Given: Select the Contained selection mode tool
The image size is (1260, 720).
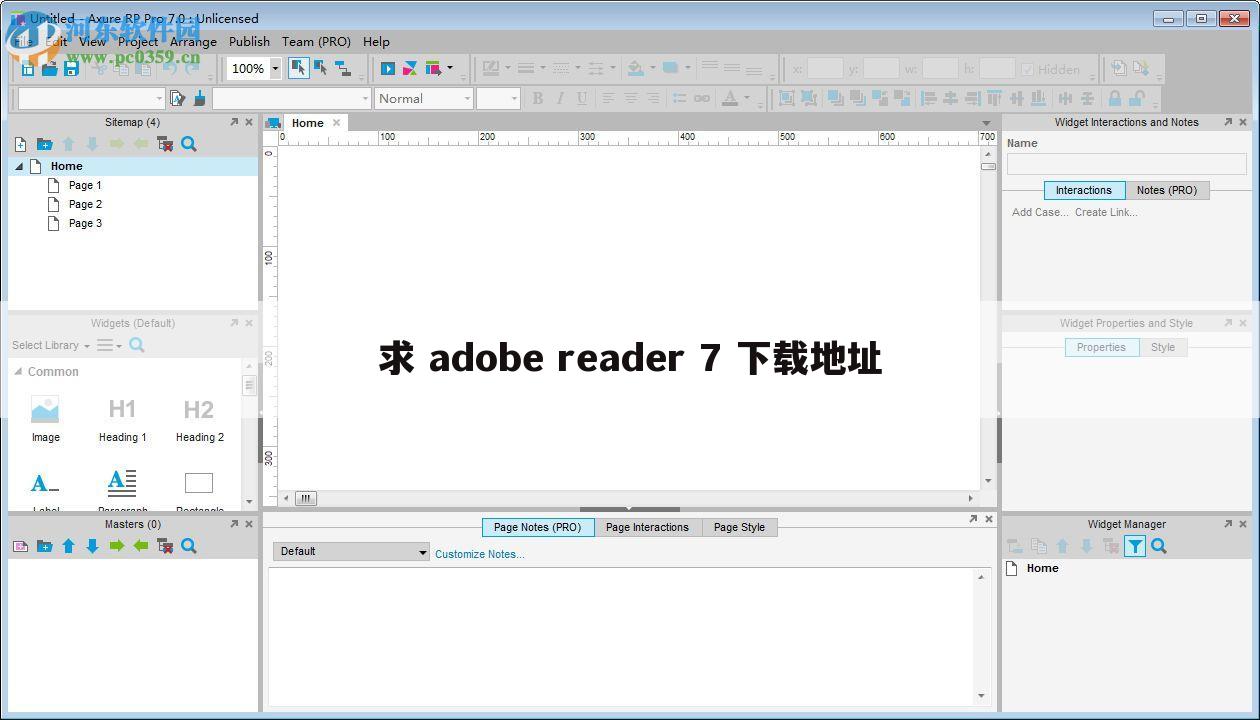Looking at the screenshot, I should pos(320,68).
